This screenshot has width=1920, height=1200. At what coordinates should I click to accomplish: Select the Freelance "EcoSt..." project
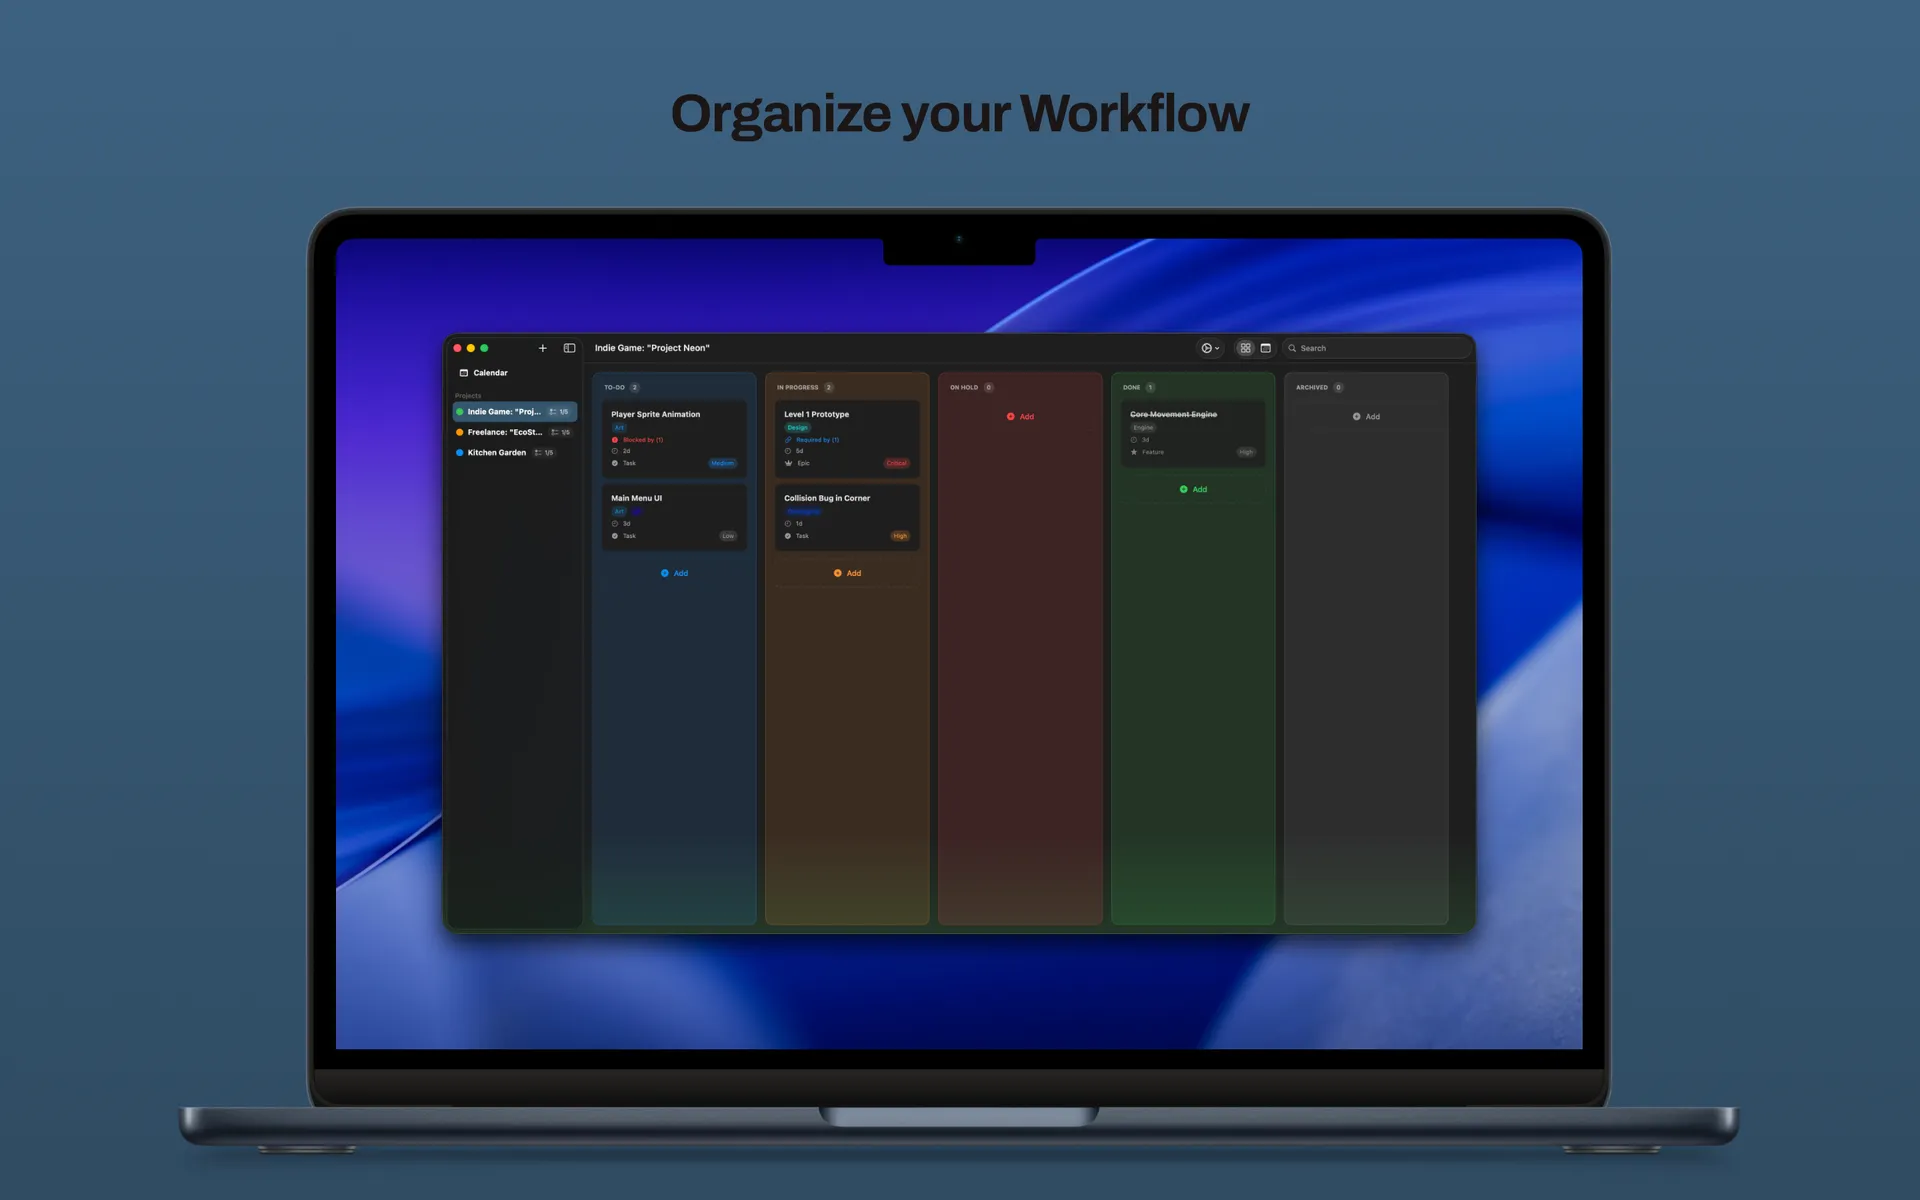(x=504, y=432)
